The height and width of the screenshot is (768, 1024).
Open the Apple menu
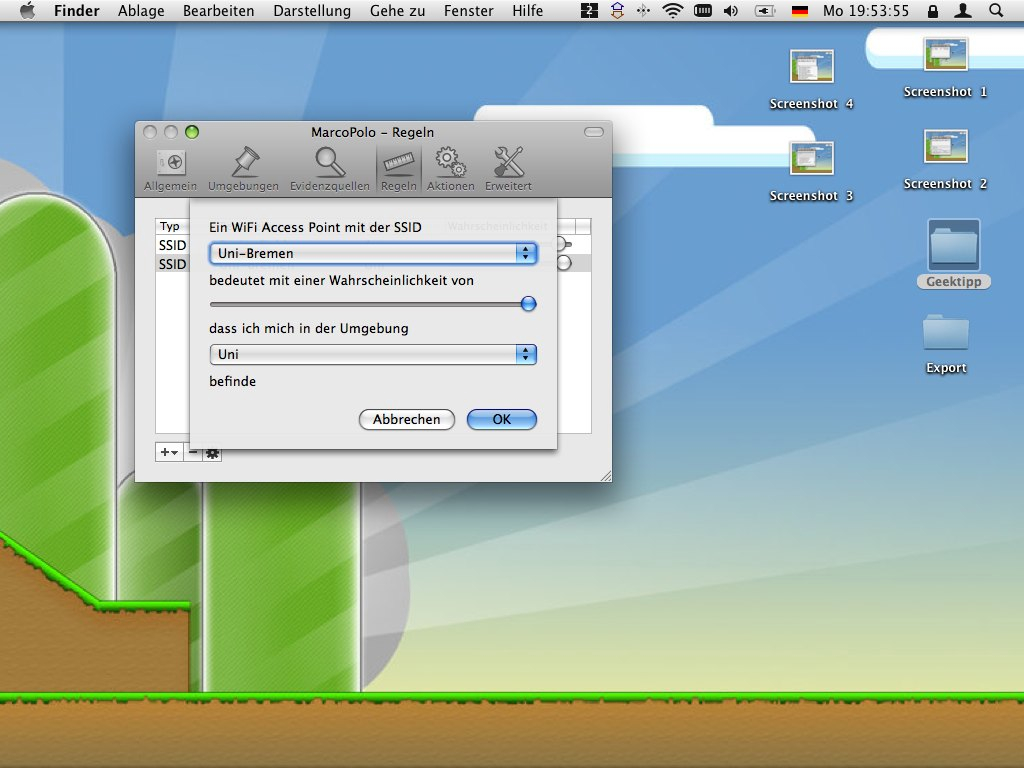tap(27, 10)
